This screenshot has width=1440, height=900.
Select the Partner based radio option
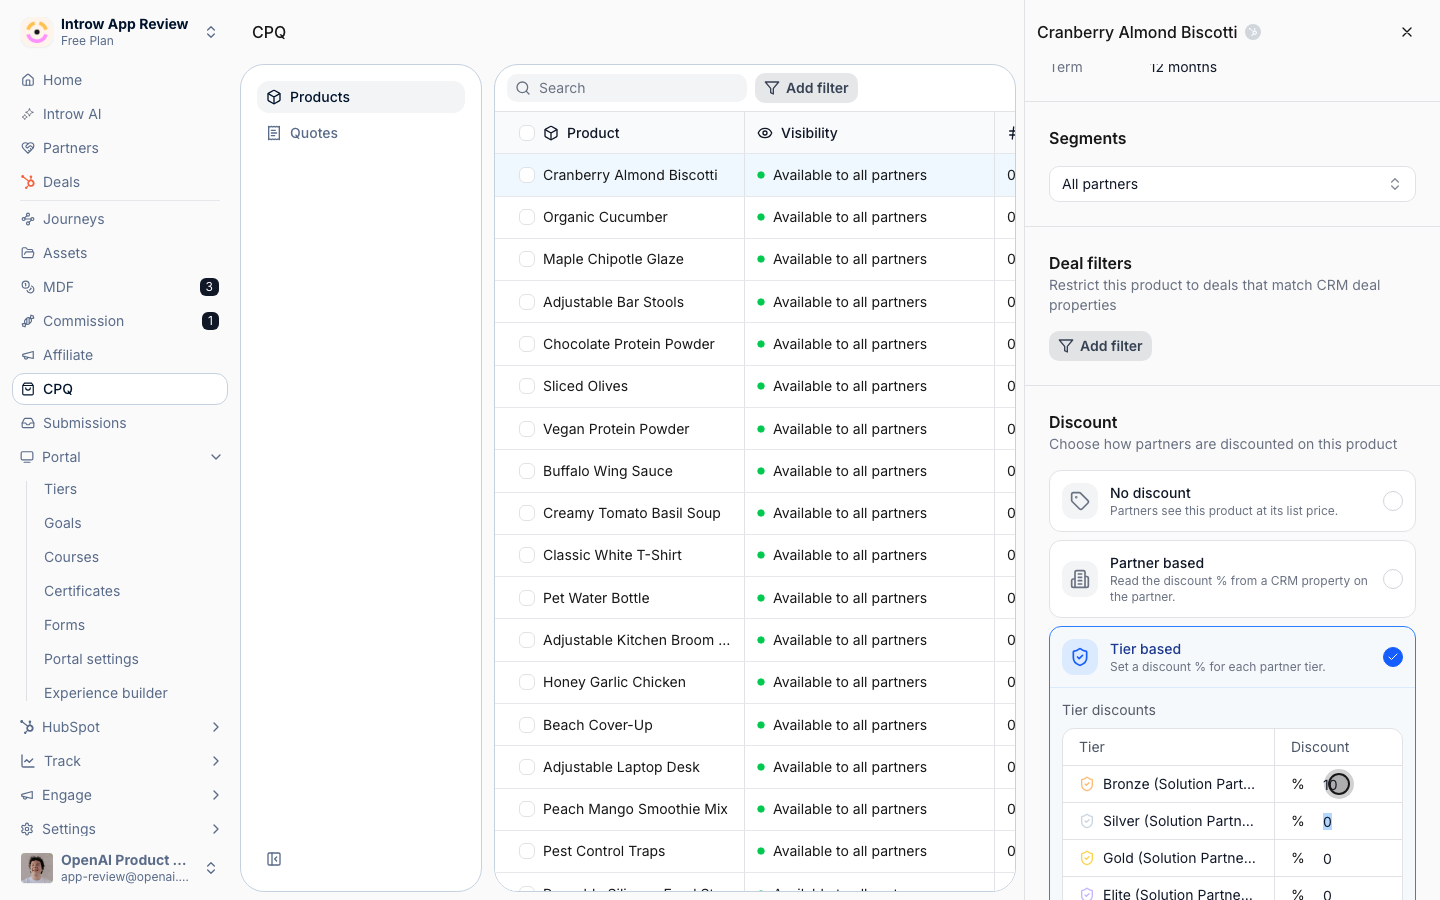click(x=1393, y=579)
